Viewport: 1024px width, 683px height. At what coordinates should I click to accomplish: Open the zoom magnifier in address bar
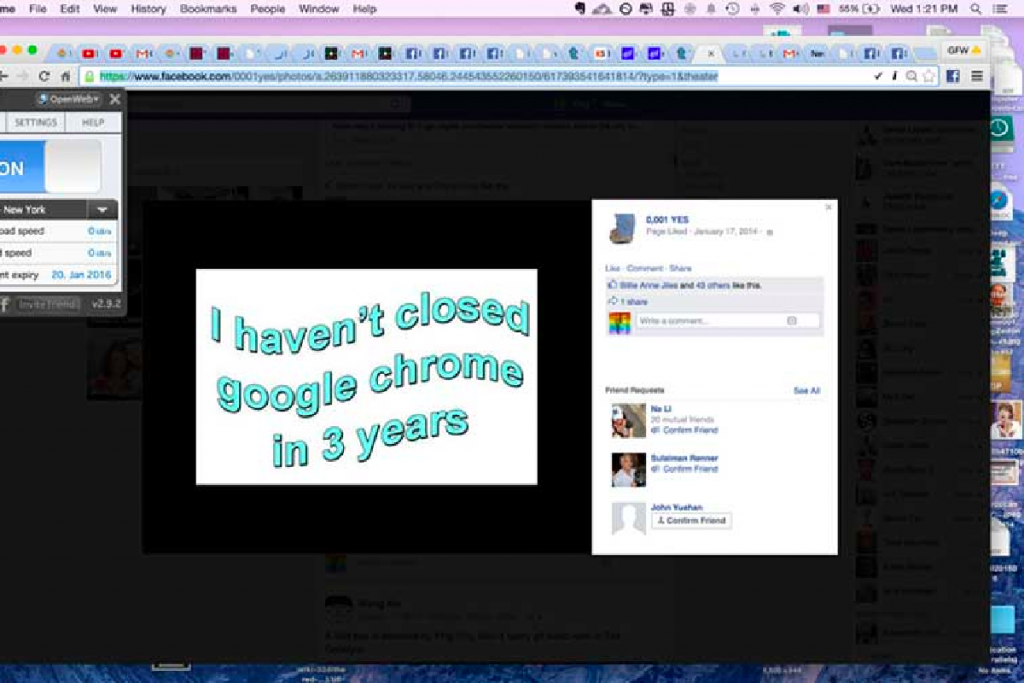pyautogui.click(x=912, y=76)
